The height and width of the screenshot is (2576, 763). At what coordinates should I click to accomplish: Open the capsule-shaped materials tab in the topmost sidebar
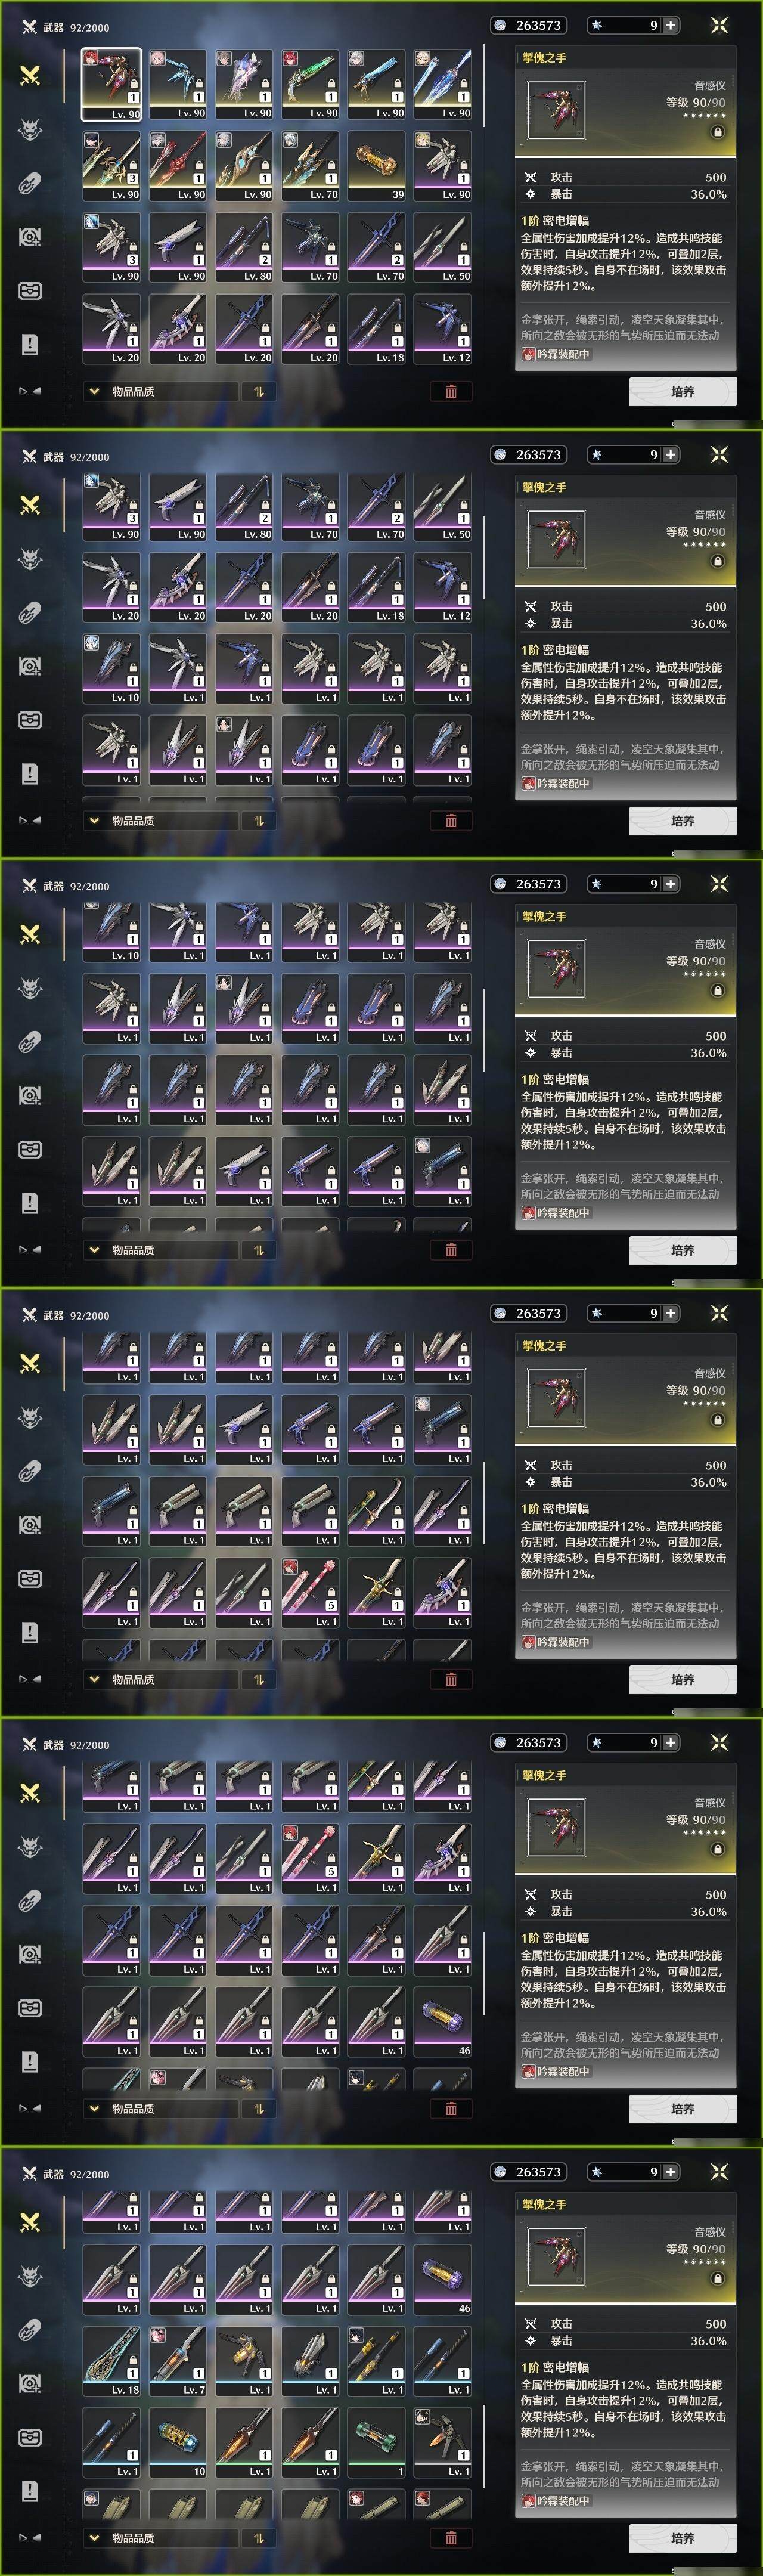(x=30, y=183)
